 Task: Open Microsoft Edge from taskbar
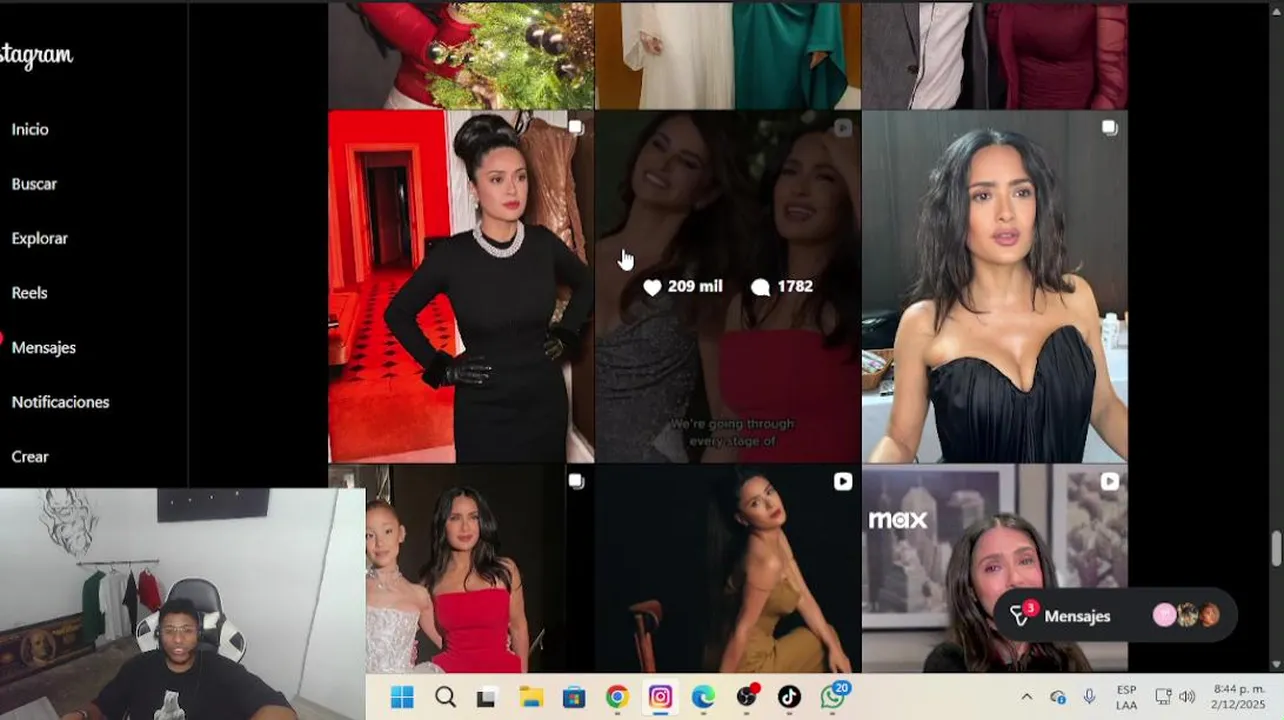coord(703,697)
